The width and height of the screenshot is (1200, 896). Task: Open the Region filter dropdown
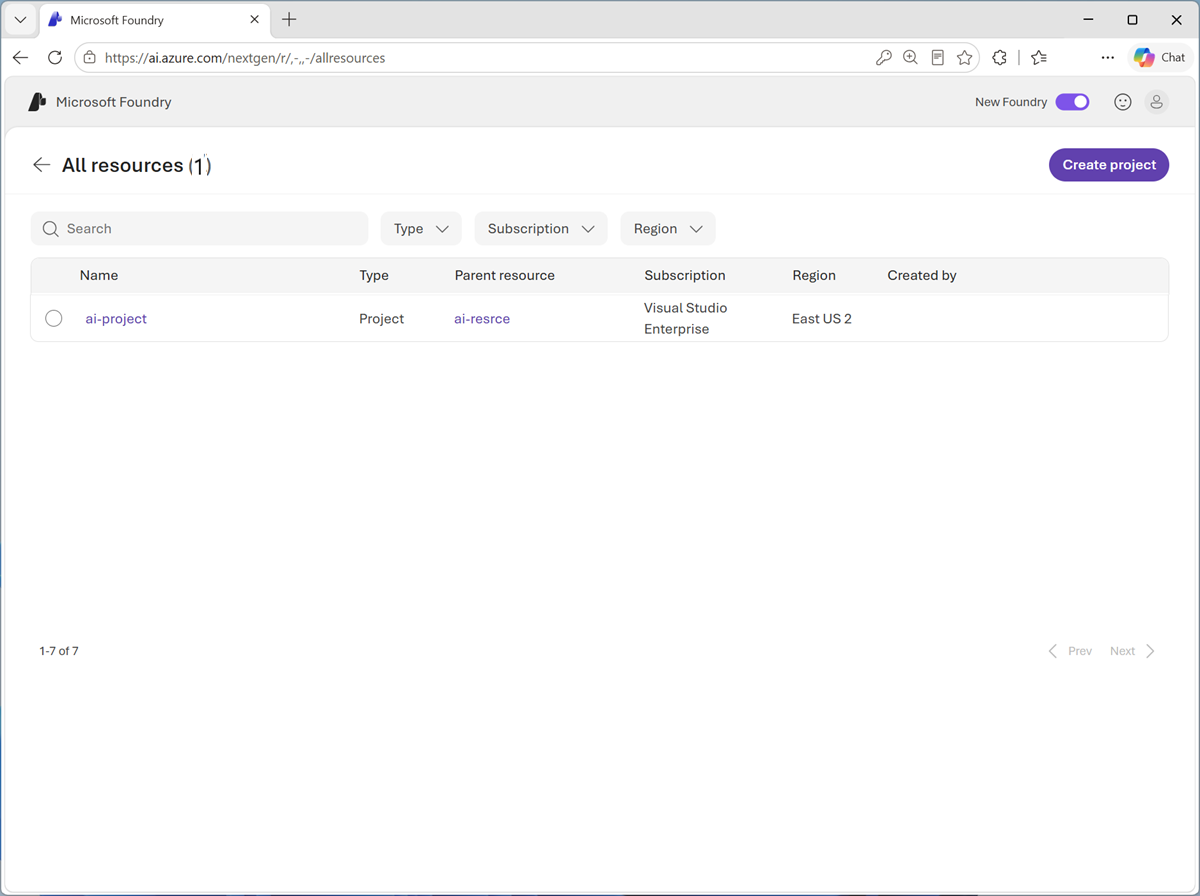point(668,229)
